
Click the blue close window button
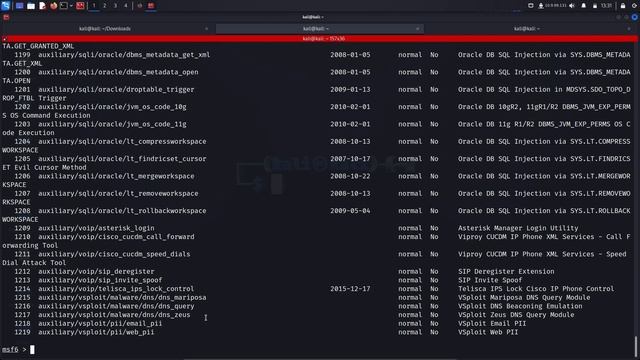635,17
